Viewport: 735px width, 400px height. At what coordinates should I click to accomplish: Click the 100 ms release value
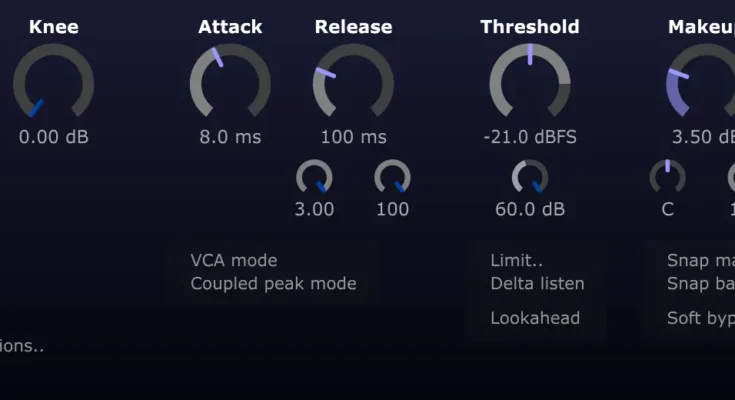tap(353, 136)
